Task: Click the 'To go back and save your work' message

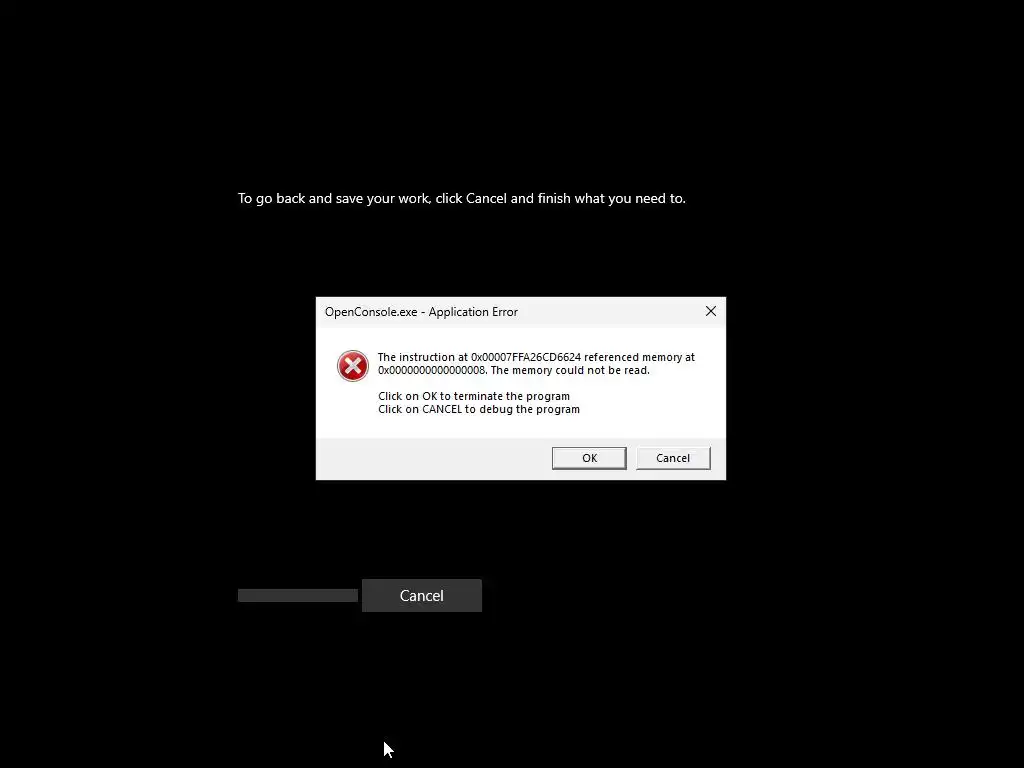Action: pos(462,199)
